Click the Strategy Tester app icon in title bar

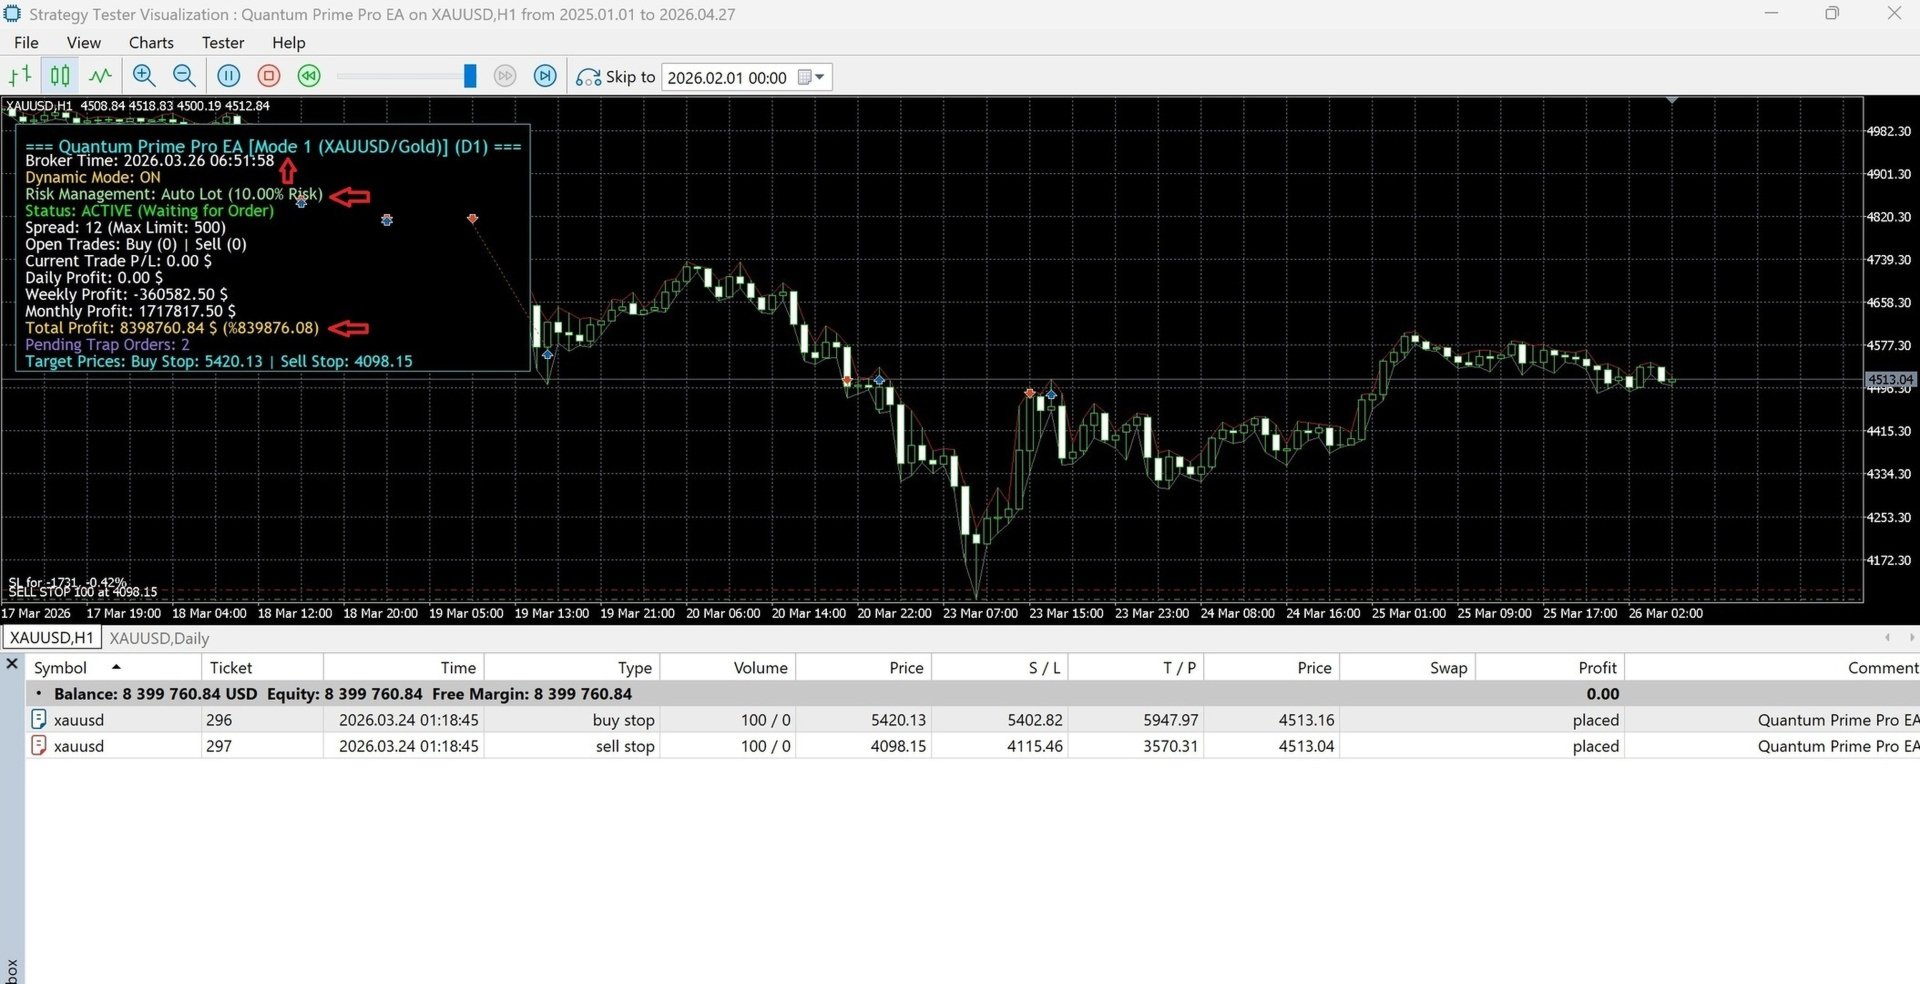point(12,14)
